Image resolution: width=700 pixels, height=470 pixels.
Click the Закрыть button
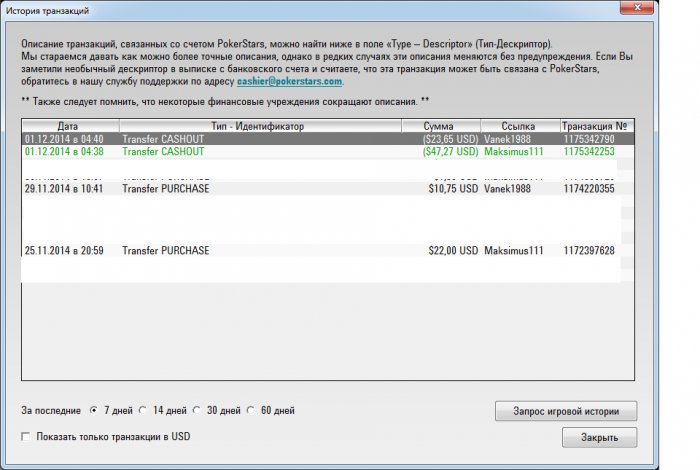pos(599,437)
